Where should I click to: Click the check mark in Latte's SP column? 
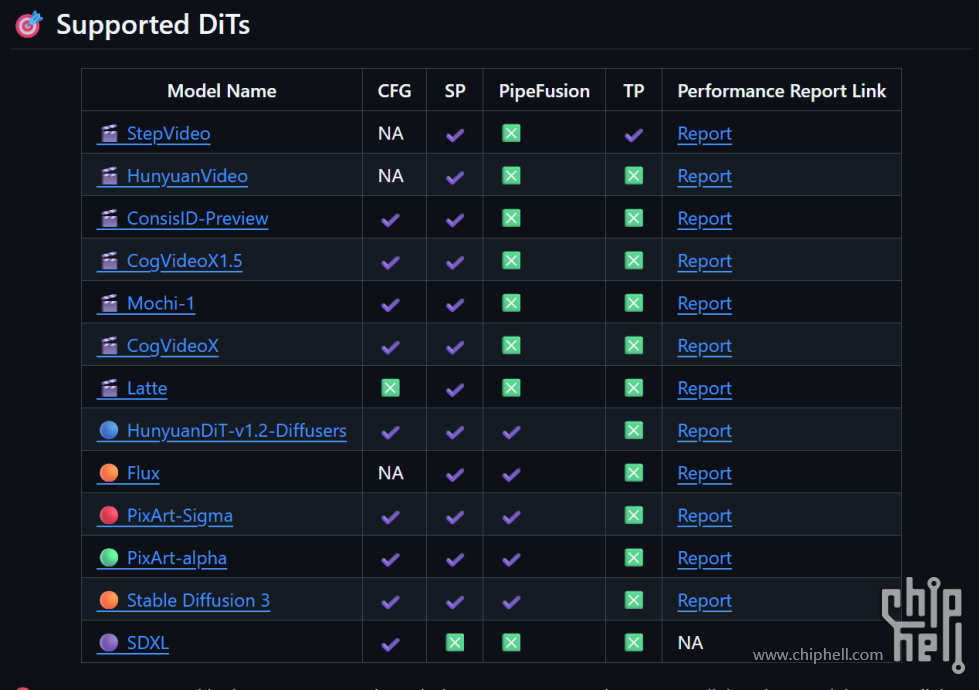(455, 390)
